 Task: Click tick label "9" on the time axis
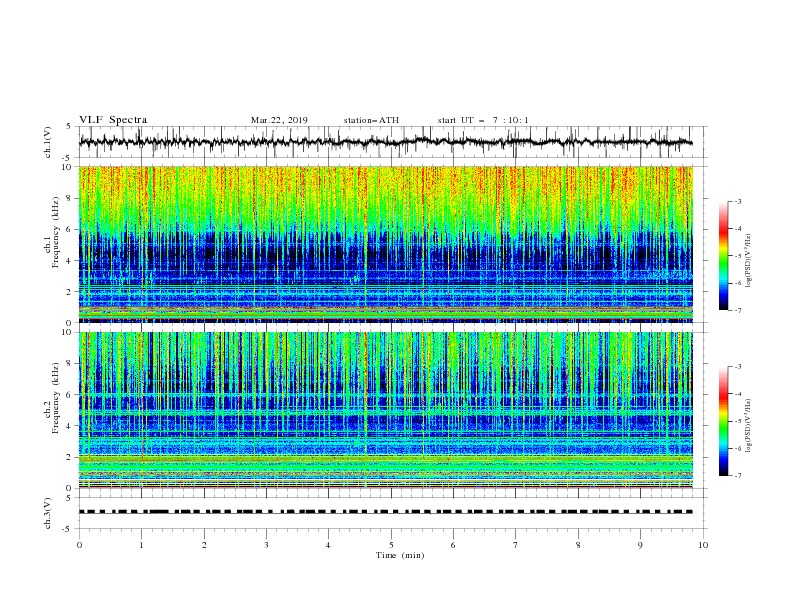640,545
